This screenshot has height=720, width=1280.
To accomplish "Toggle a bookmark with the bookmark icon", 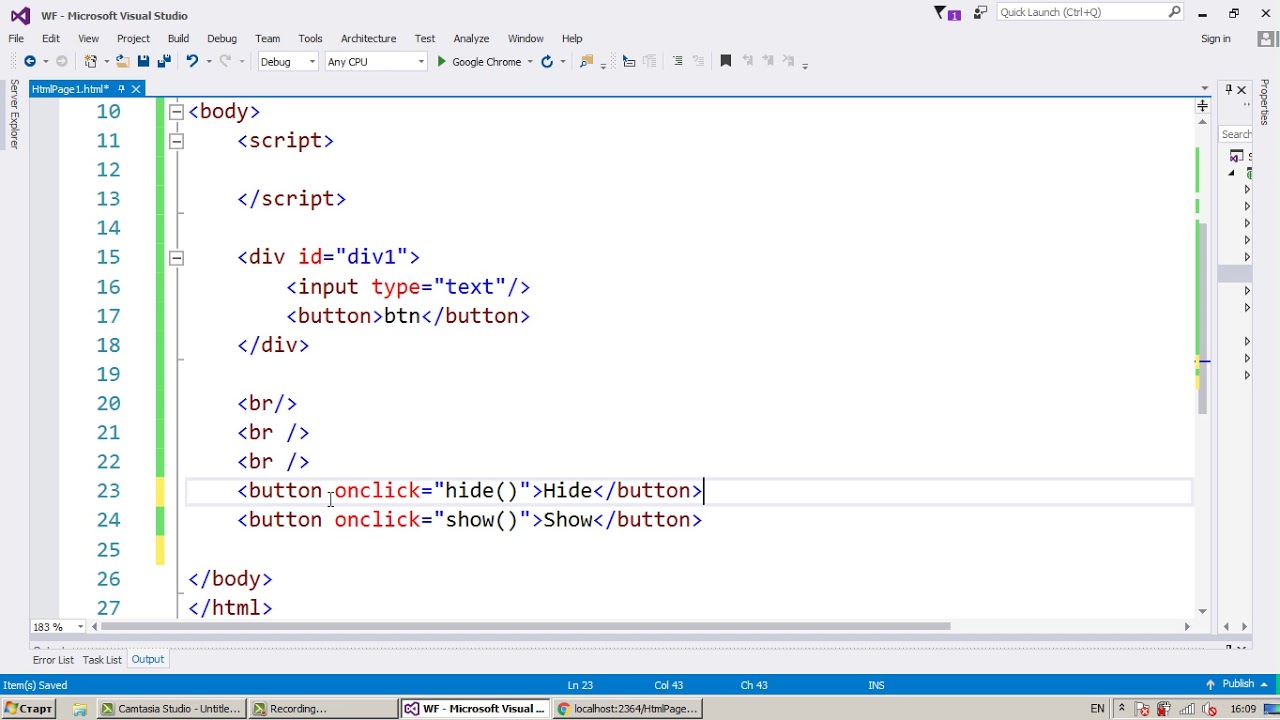I will click(x=726, y=62).
